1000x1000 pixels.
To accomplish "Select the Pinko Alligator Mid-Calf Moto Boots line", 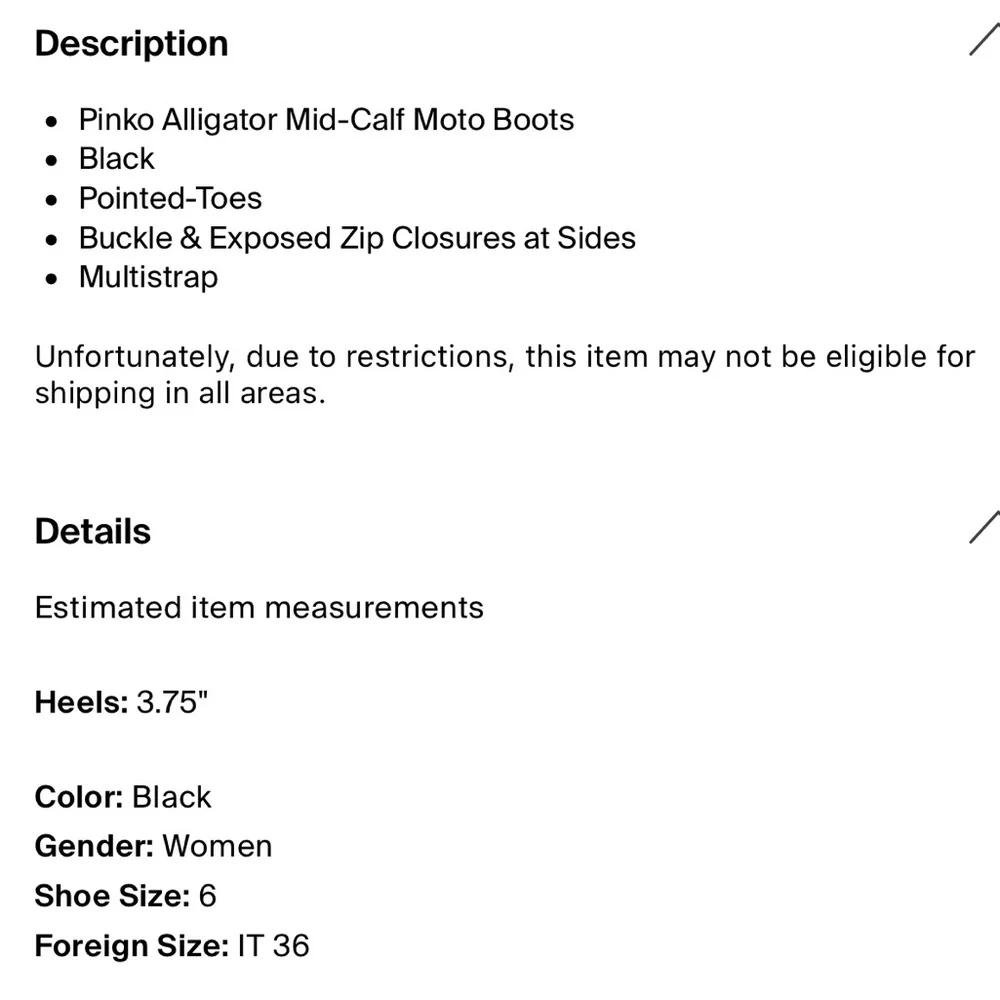I will (x=326, y=120).
